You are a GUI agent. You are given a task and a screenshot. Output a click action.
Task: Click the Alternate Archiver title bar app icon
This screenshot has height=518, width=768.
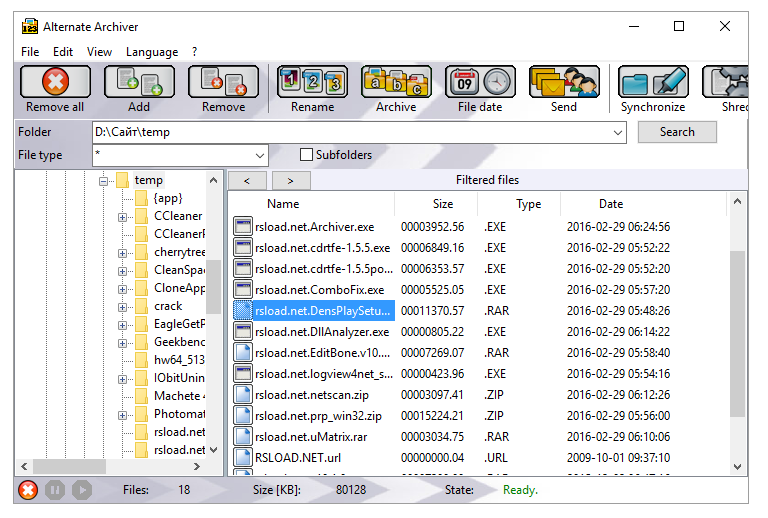(x=29, y=26)
